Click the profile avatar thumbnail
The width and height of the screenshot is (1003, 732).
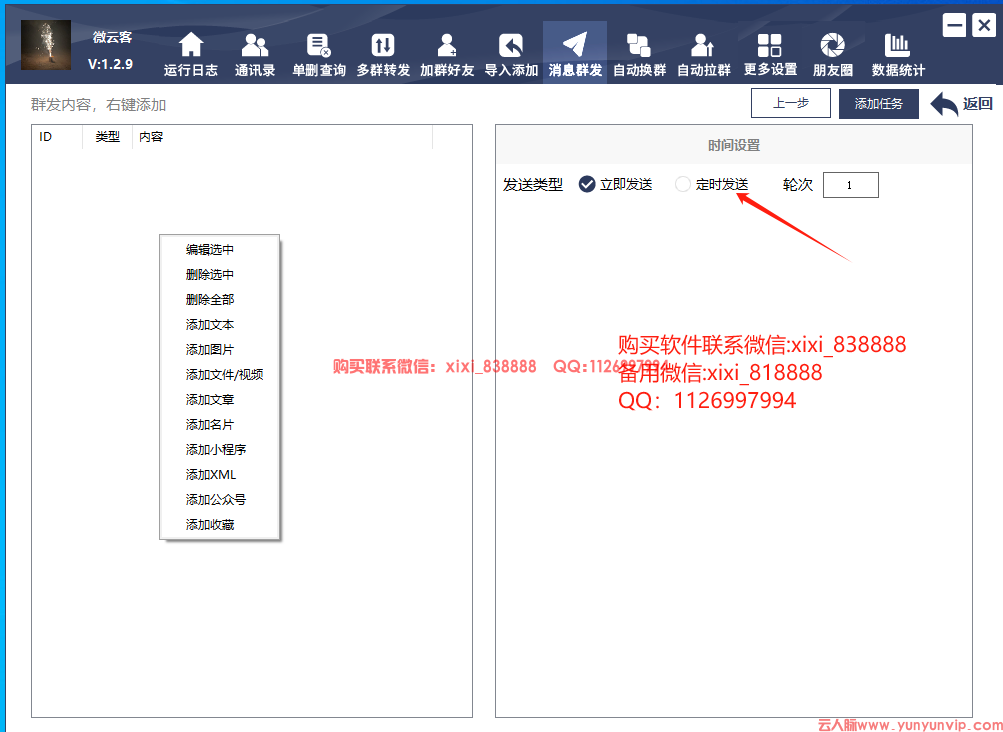tap(45, 45)
